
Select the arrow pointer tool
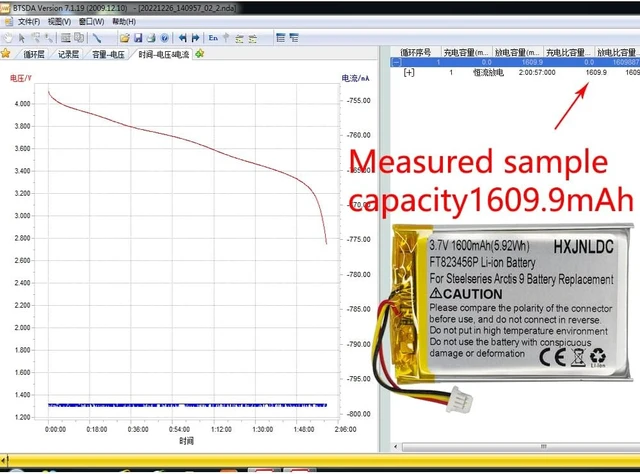(22, 38)
